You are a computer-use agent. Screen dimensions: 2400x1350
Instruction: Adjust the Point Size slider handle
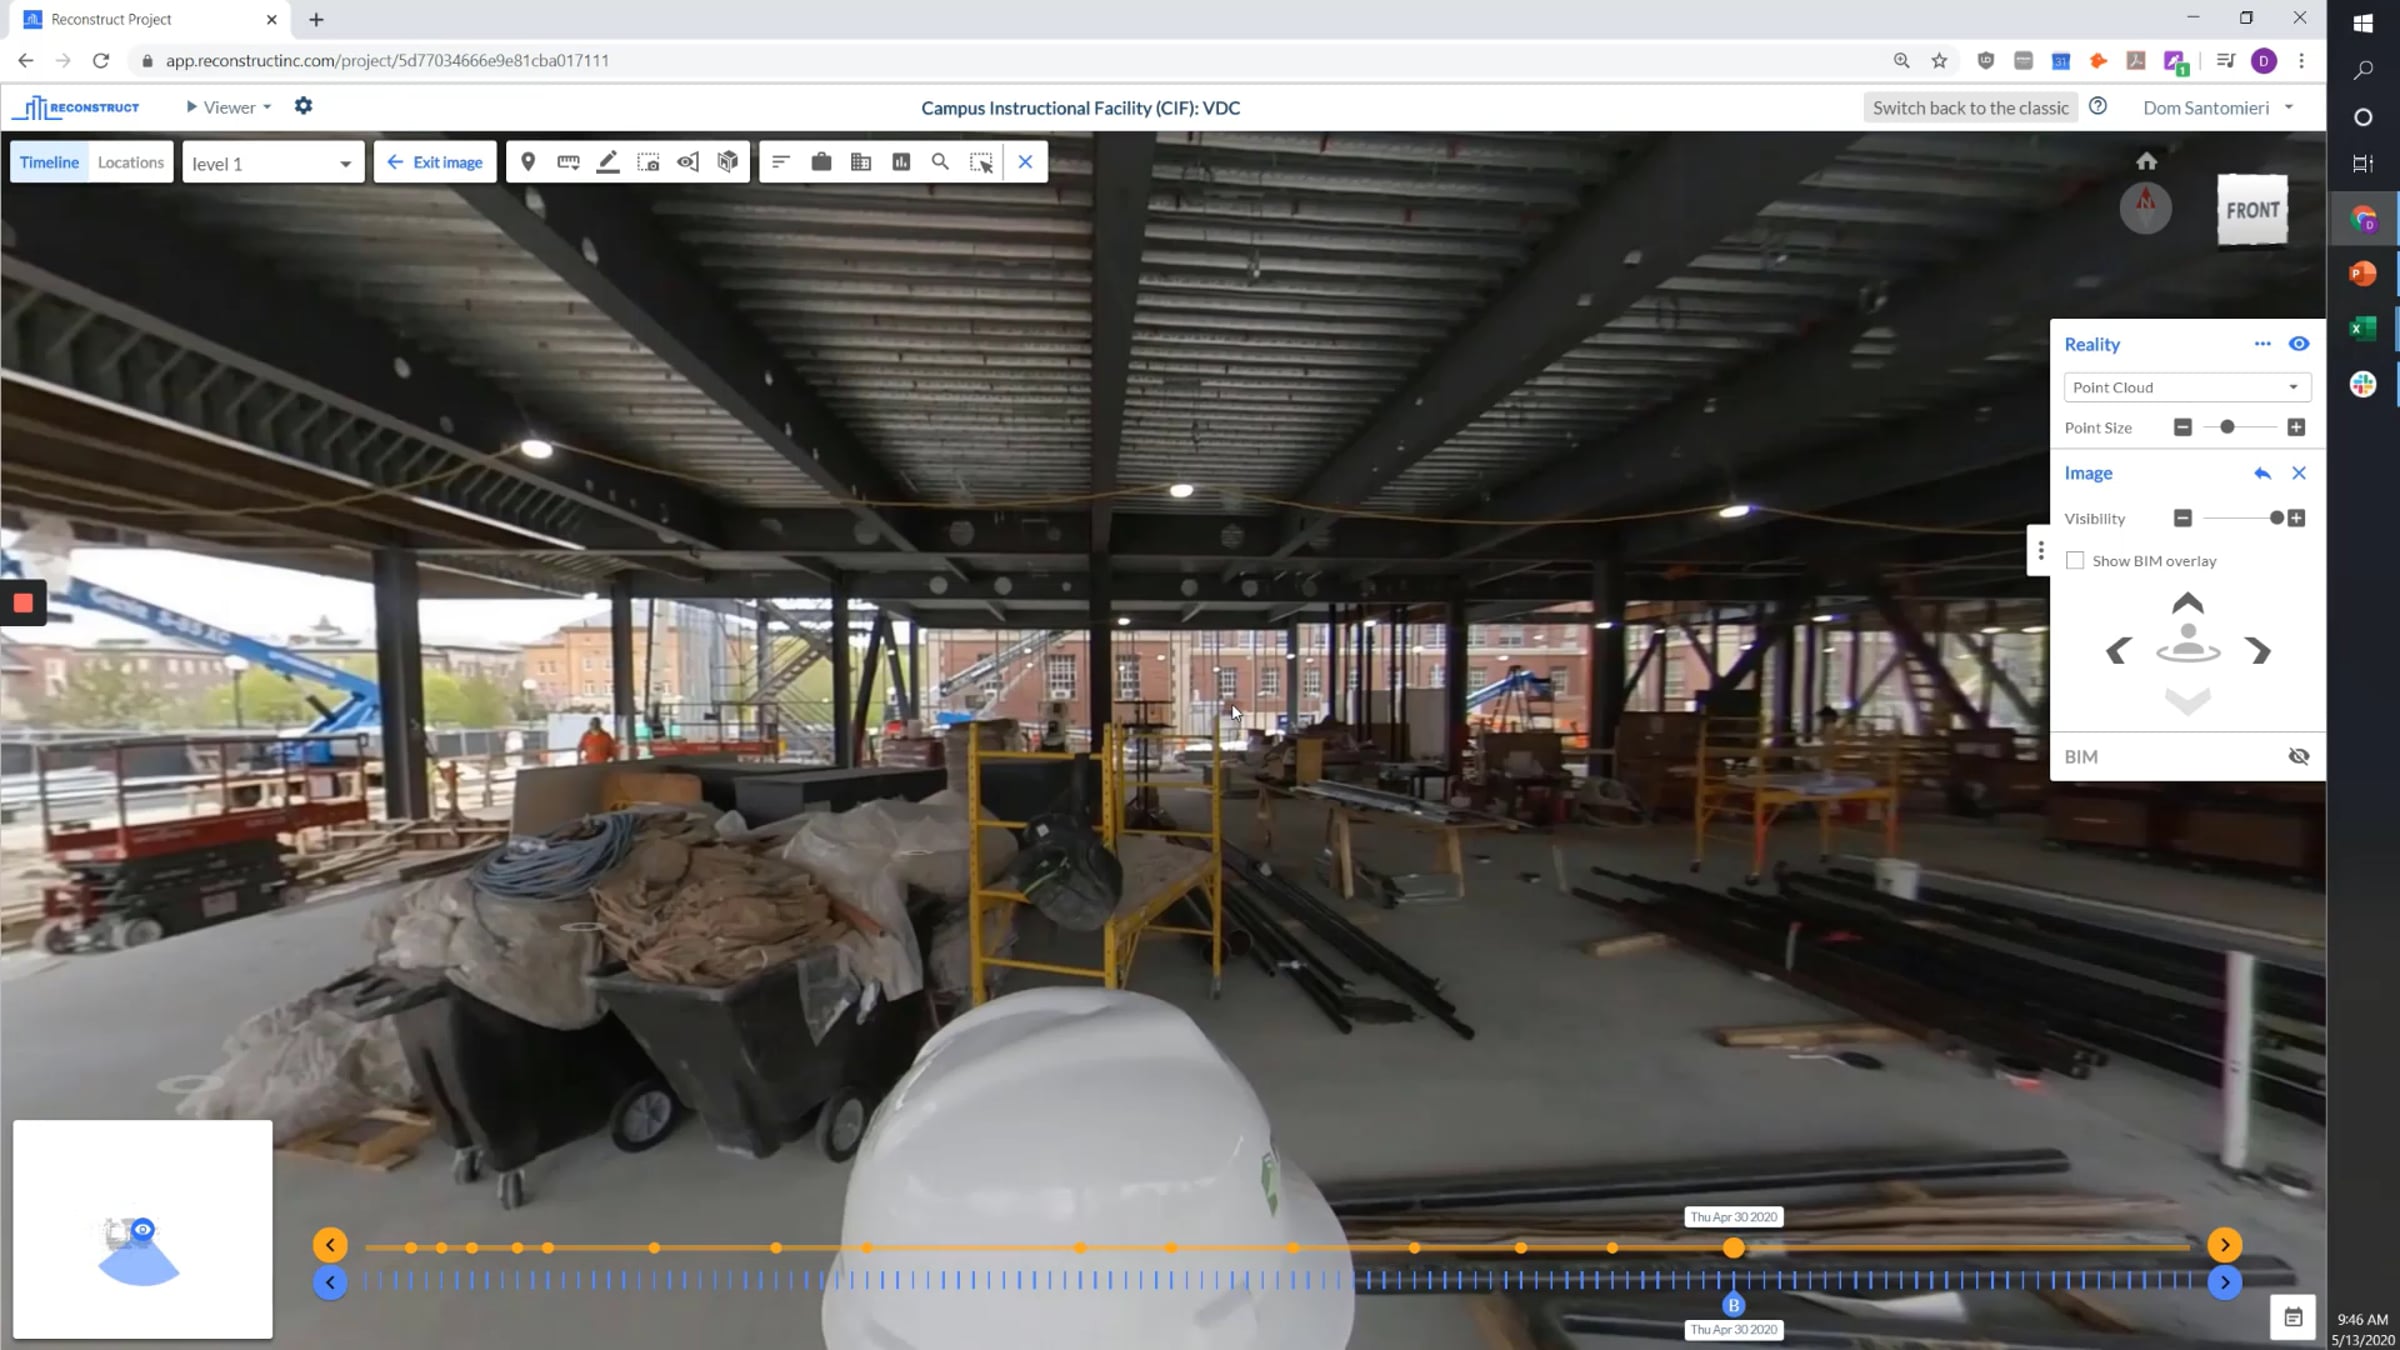[2227, 427]
